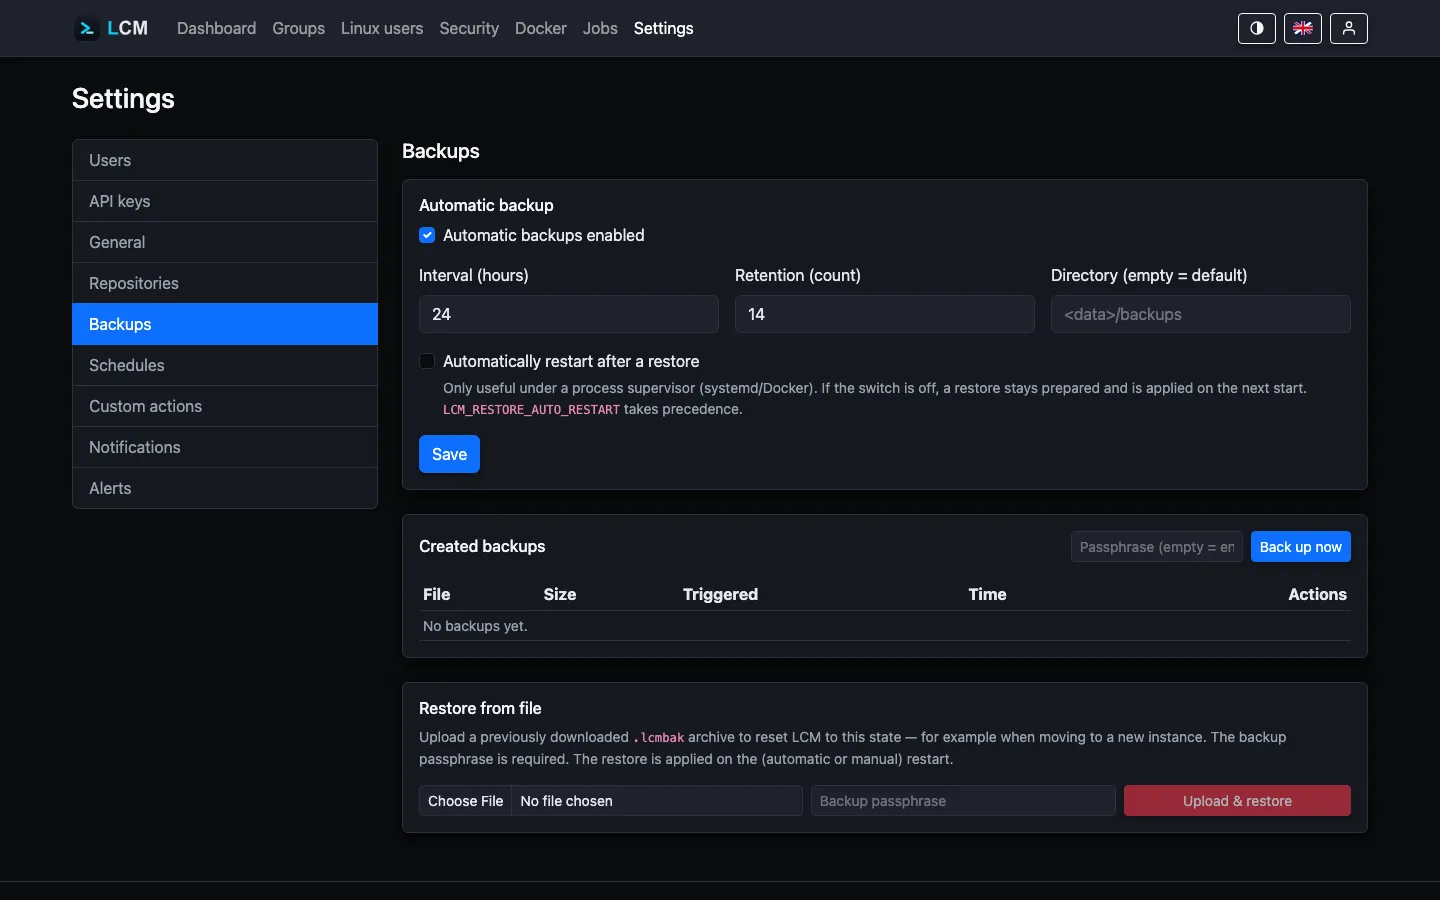The width and height of the screenshot is (1440, 900).
Task: Focus the Retention (count) field
Action: coord(885,314)
